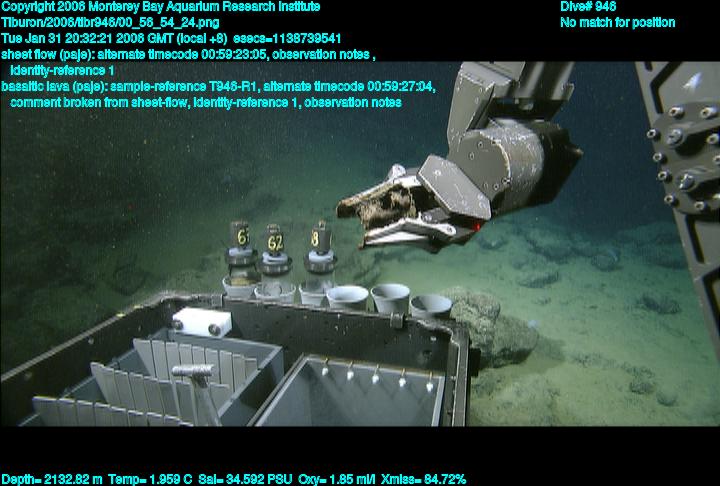Image resolution: width=720 pixels, height=486 pixels.
Task: Select the Sal= 34.592 PSU reading
Action: click(x=245, y=480)
